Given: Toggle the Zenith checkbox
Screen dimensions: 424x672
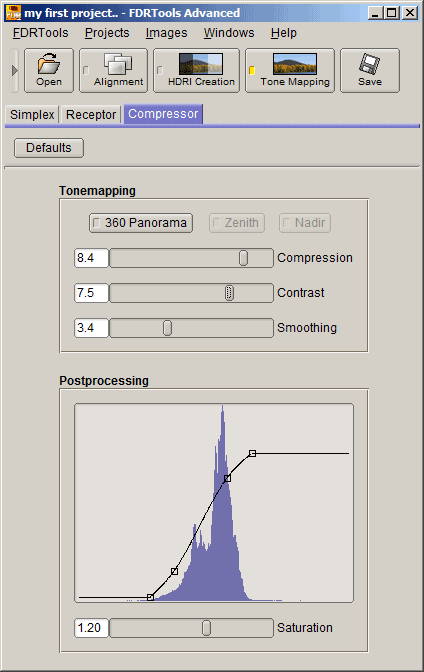Looking at the screenshot, I should pos(216,223).
